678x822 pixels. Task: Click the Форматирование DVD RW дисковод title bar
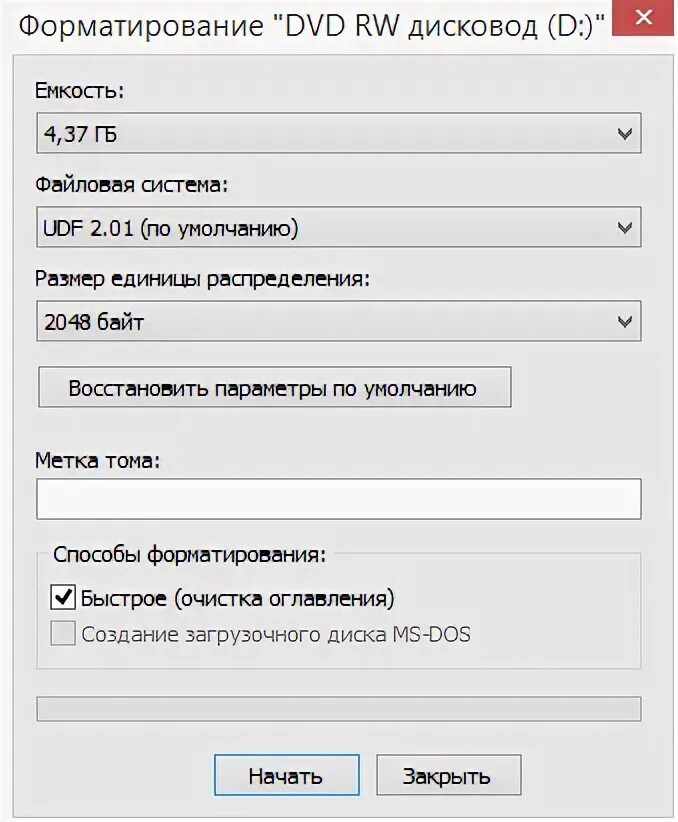click(311, 25)
